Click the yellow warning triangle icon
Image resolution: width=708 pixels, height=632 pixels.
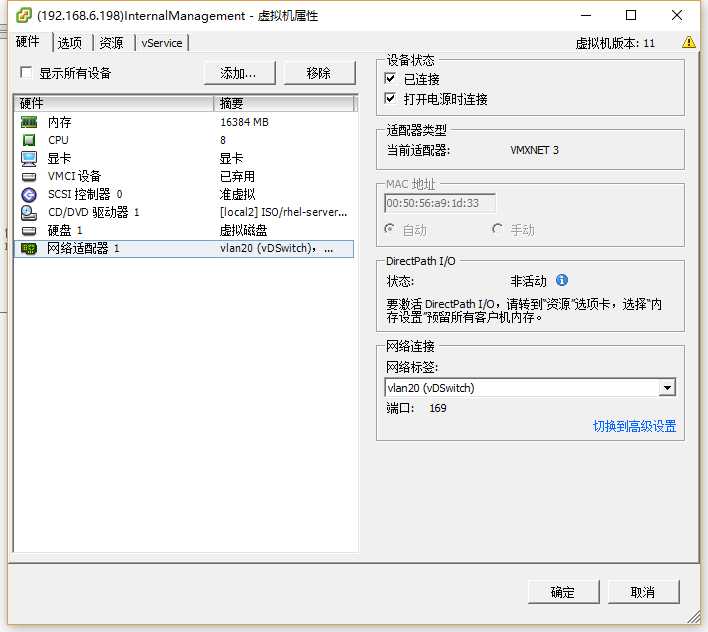689,42
